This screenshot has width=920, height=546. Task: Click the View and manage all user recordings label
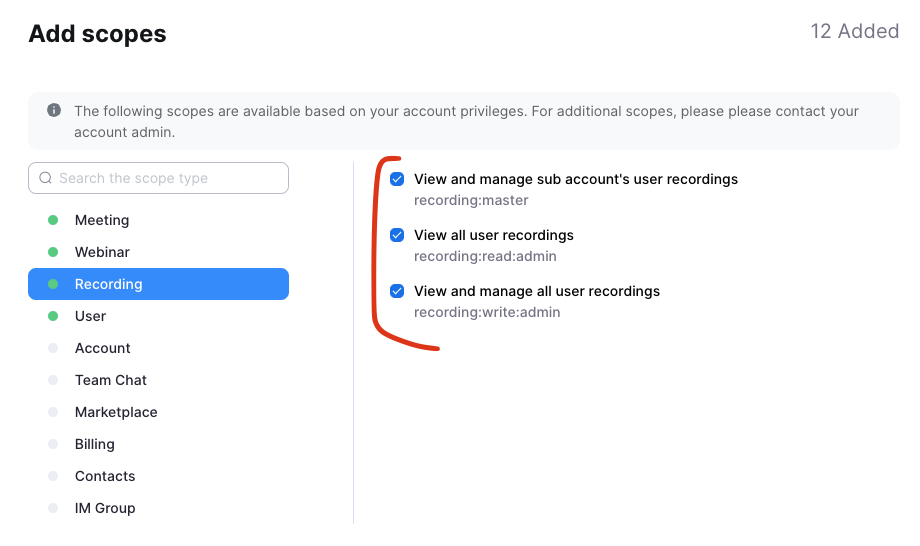[537, 291]
